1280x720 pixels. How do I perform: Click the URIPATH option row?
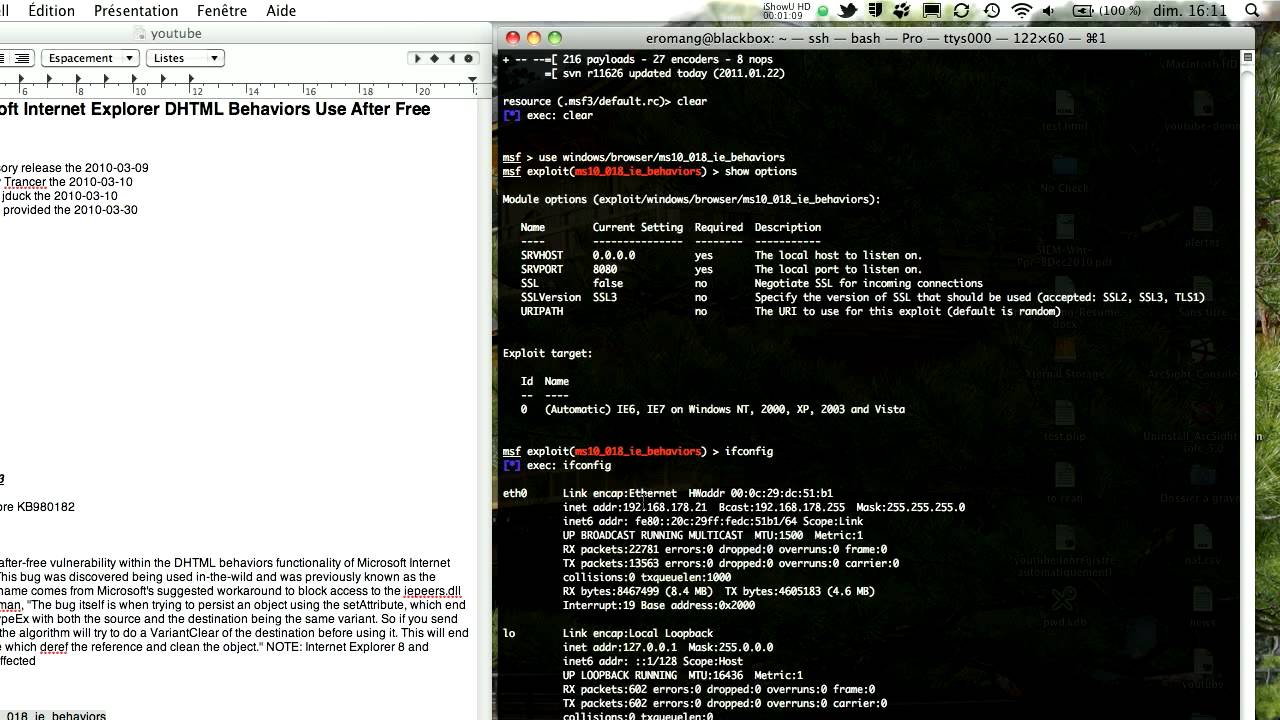coord(791,311)
